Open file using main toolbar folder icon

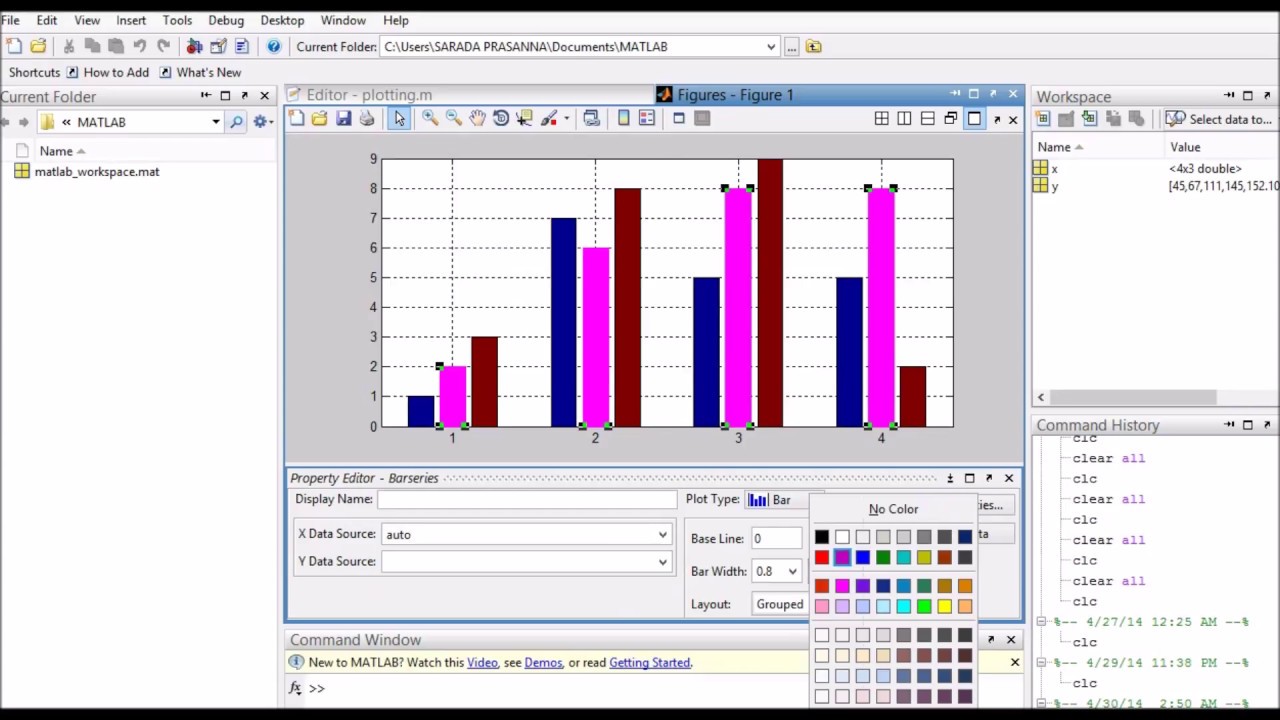coord(38,46)
